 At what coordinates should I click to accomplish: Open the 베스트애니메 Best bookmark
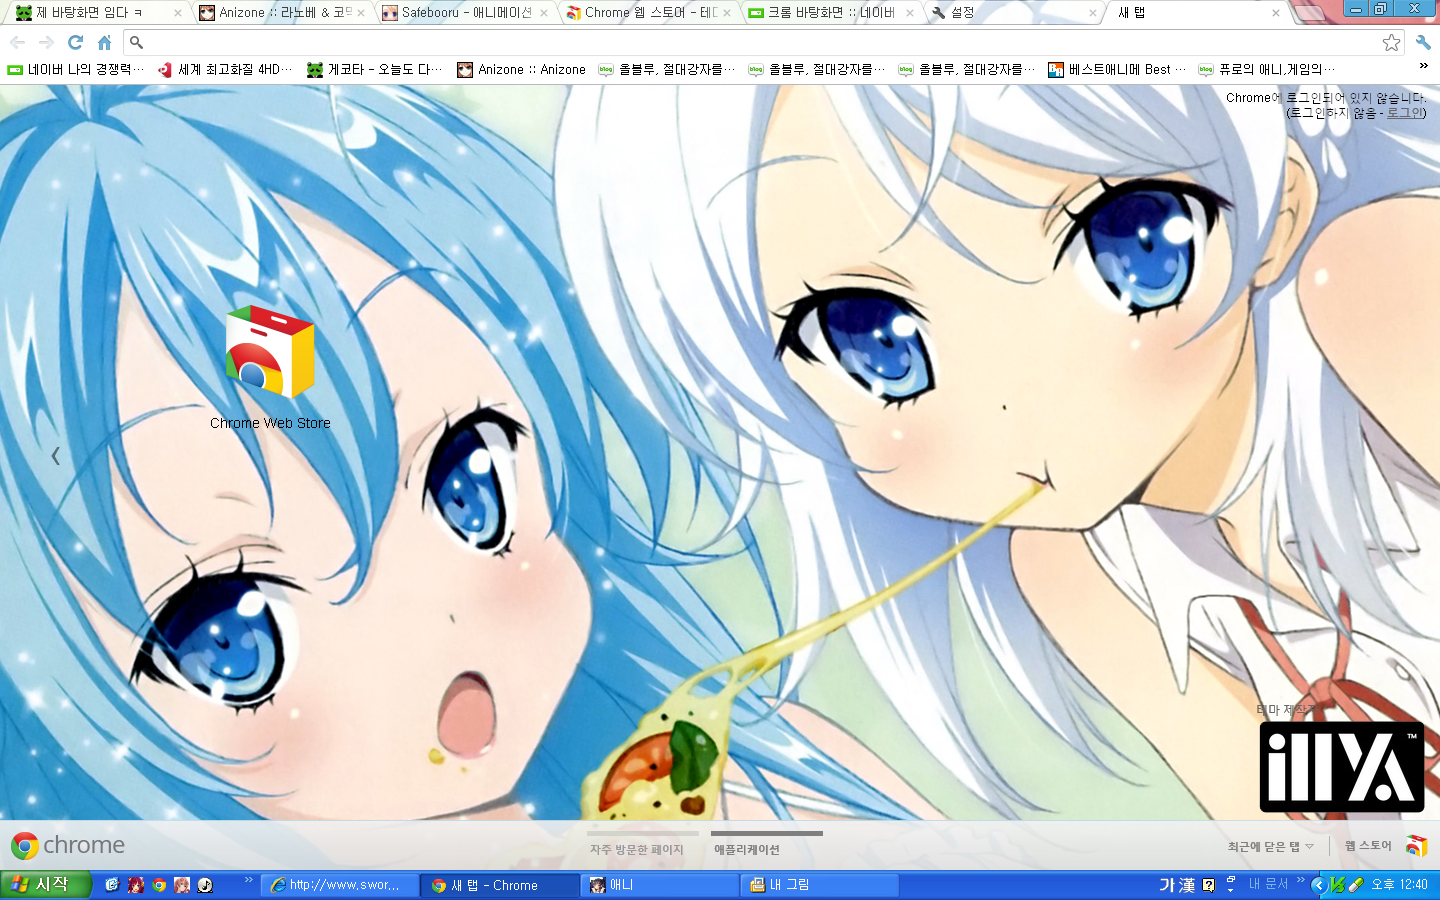(1117, 69)
